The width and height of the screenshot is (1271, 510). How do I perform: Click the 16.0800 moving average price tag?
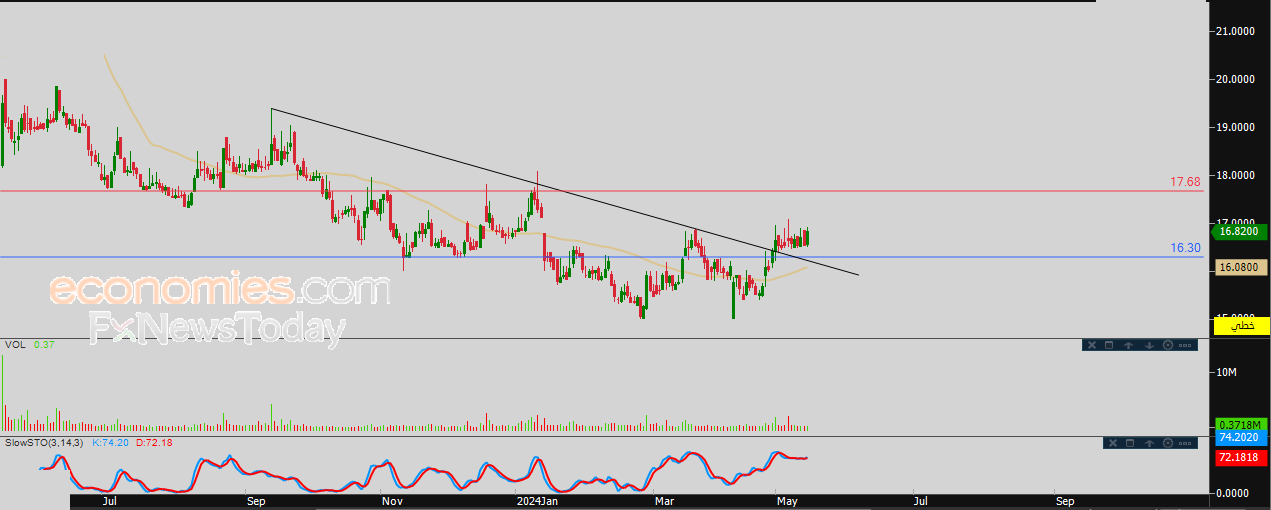[1241, 267]
